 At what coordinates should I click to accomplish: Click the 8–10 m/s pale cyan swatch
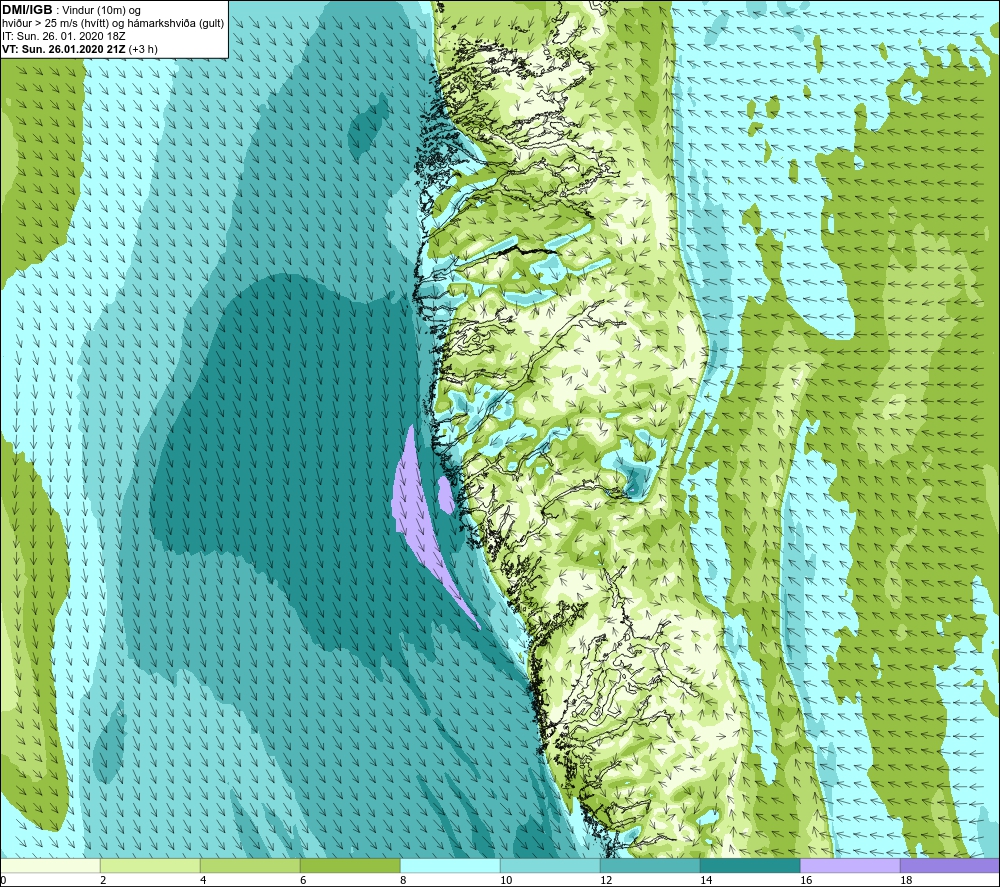pos(450,865)
